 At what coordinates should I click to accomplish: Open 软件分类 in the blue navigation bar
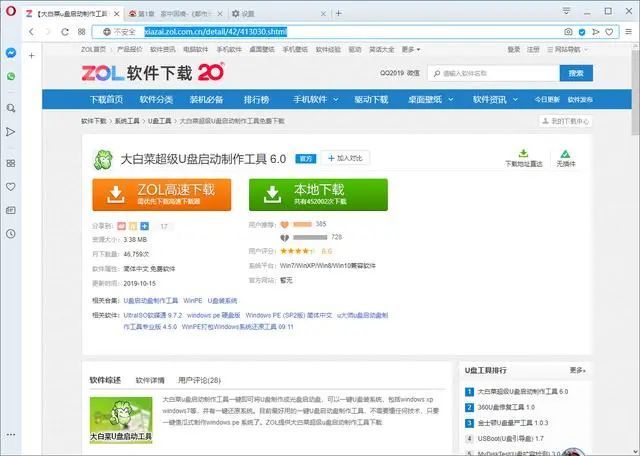coord(156,99)
